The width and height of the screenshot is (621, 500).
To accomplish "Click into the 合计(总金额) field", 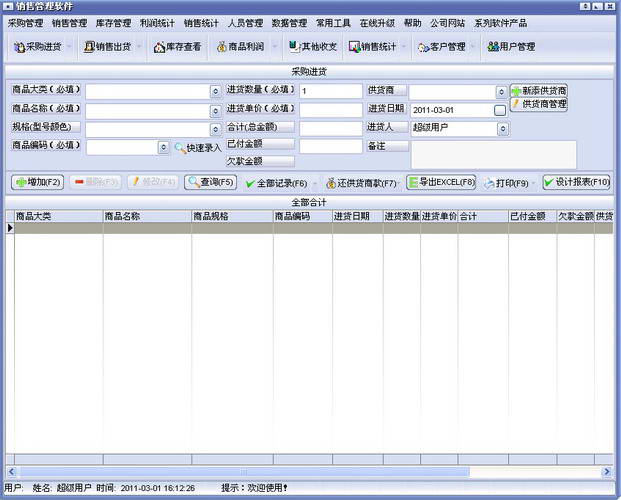I will click(x=331, y=129).
